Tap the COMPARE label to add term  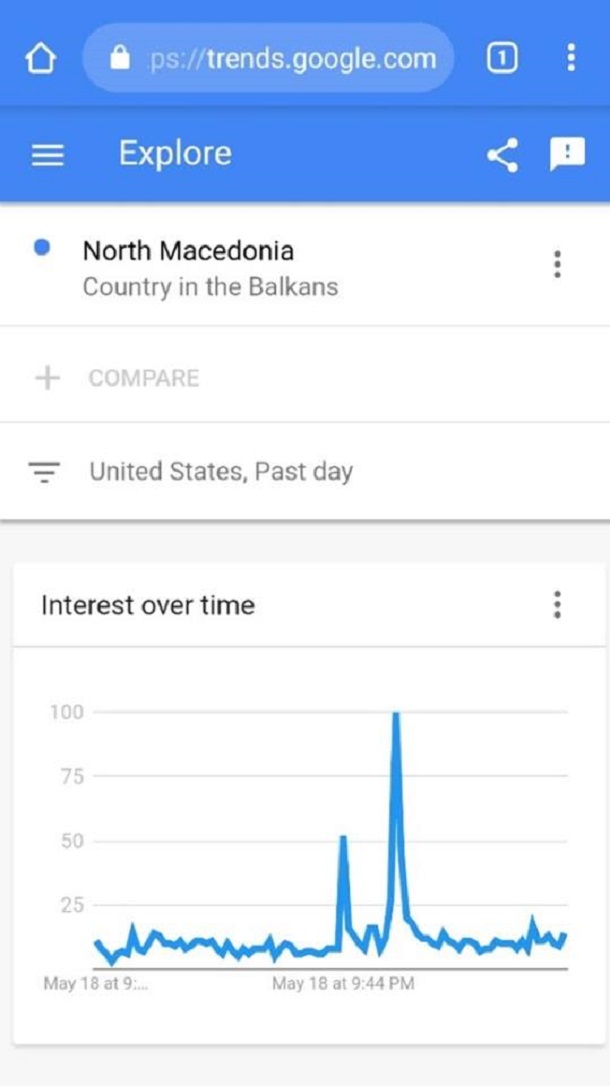tap(144, 378)
